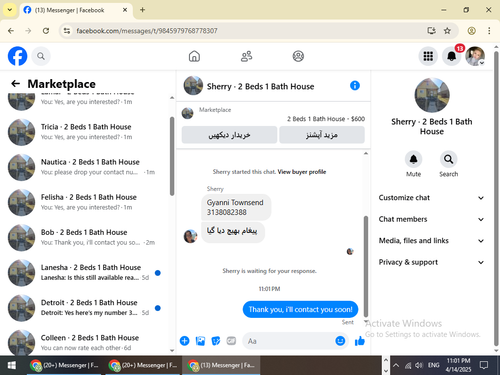Open the Windows Start menu
This screenshot has height=375, width=500.
(x=12, y=365)
